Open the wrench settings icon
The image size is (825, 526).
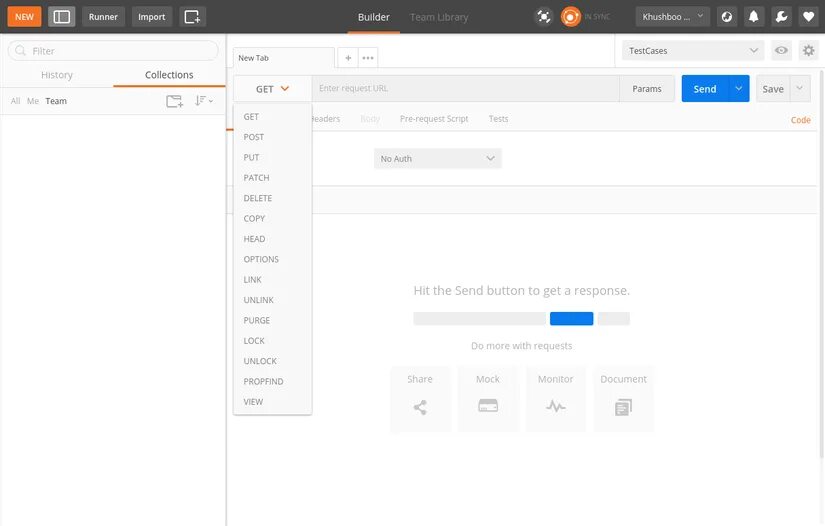tap(781, 17)
